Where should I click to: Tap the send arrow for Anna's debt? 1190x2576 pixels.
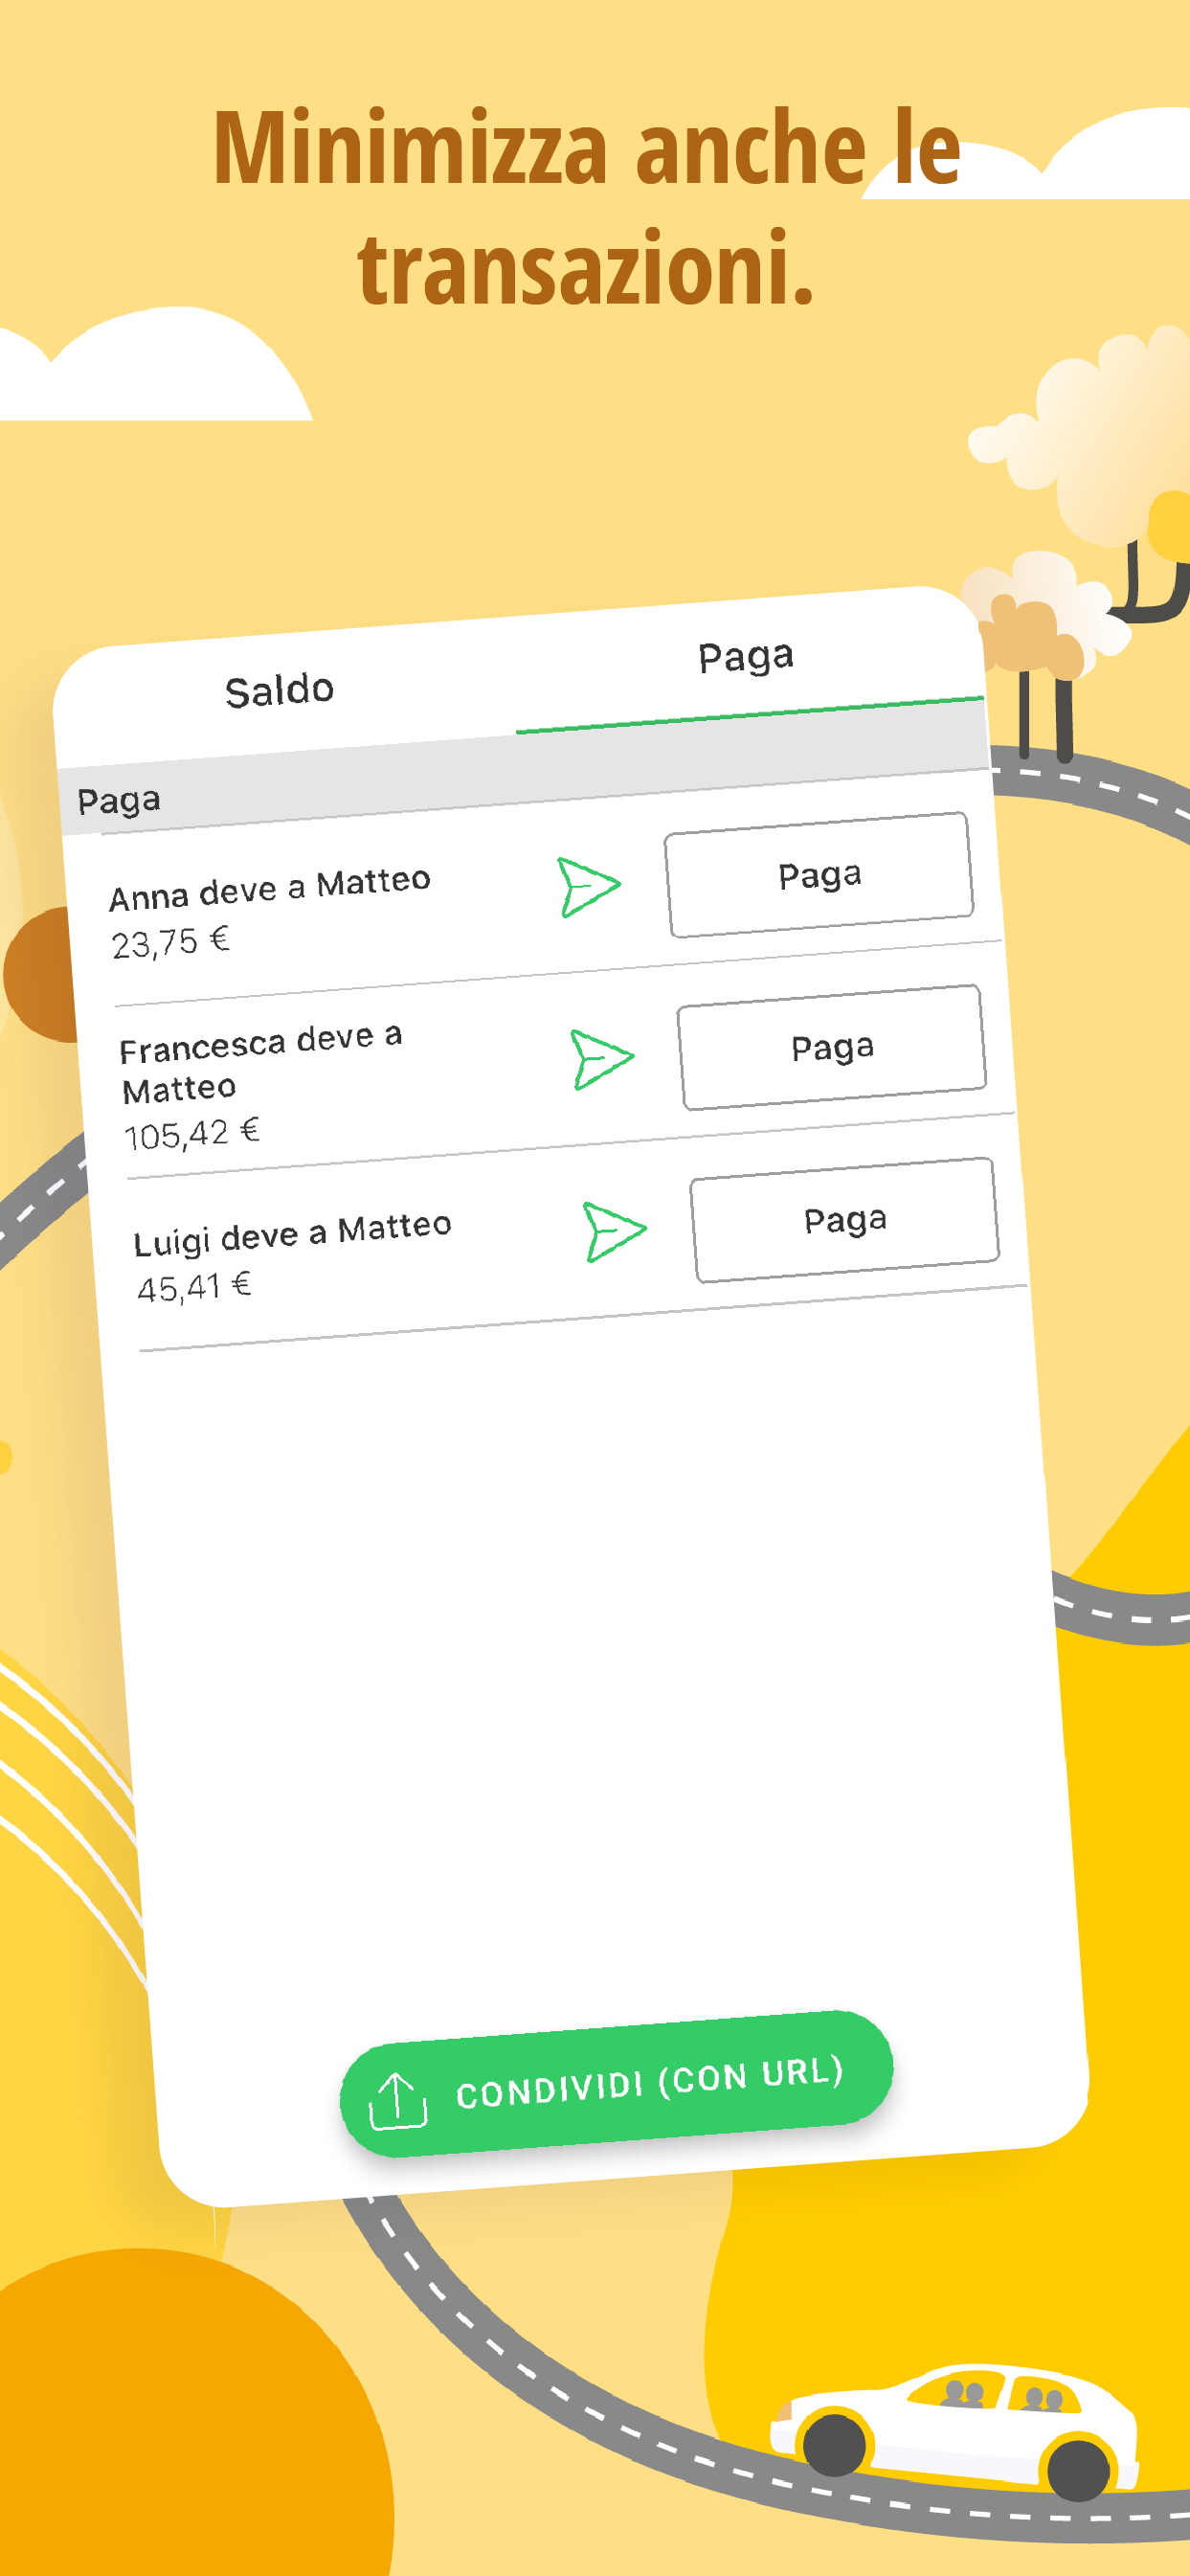(589, 886)
